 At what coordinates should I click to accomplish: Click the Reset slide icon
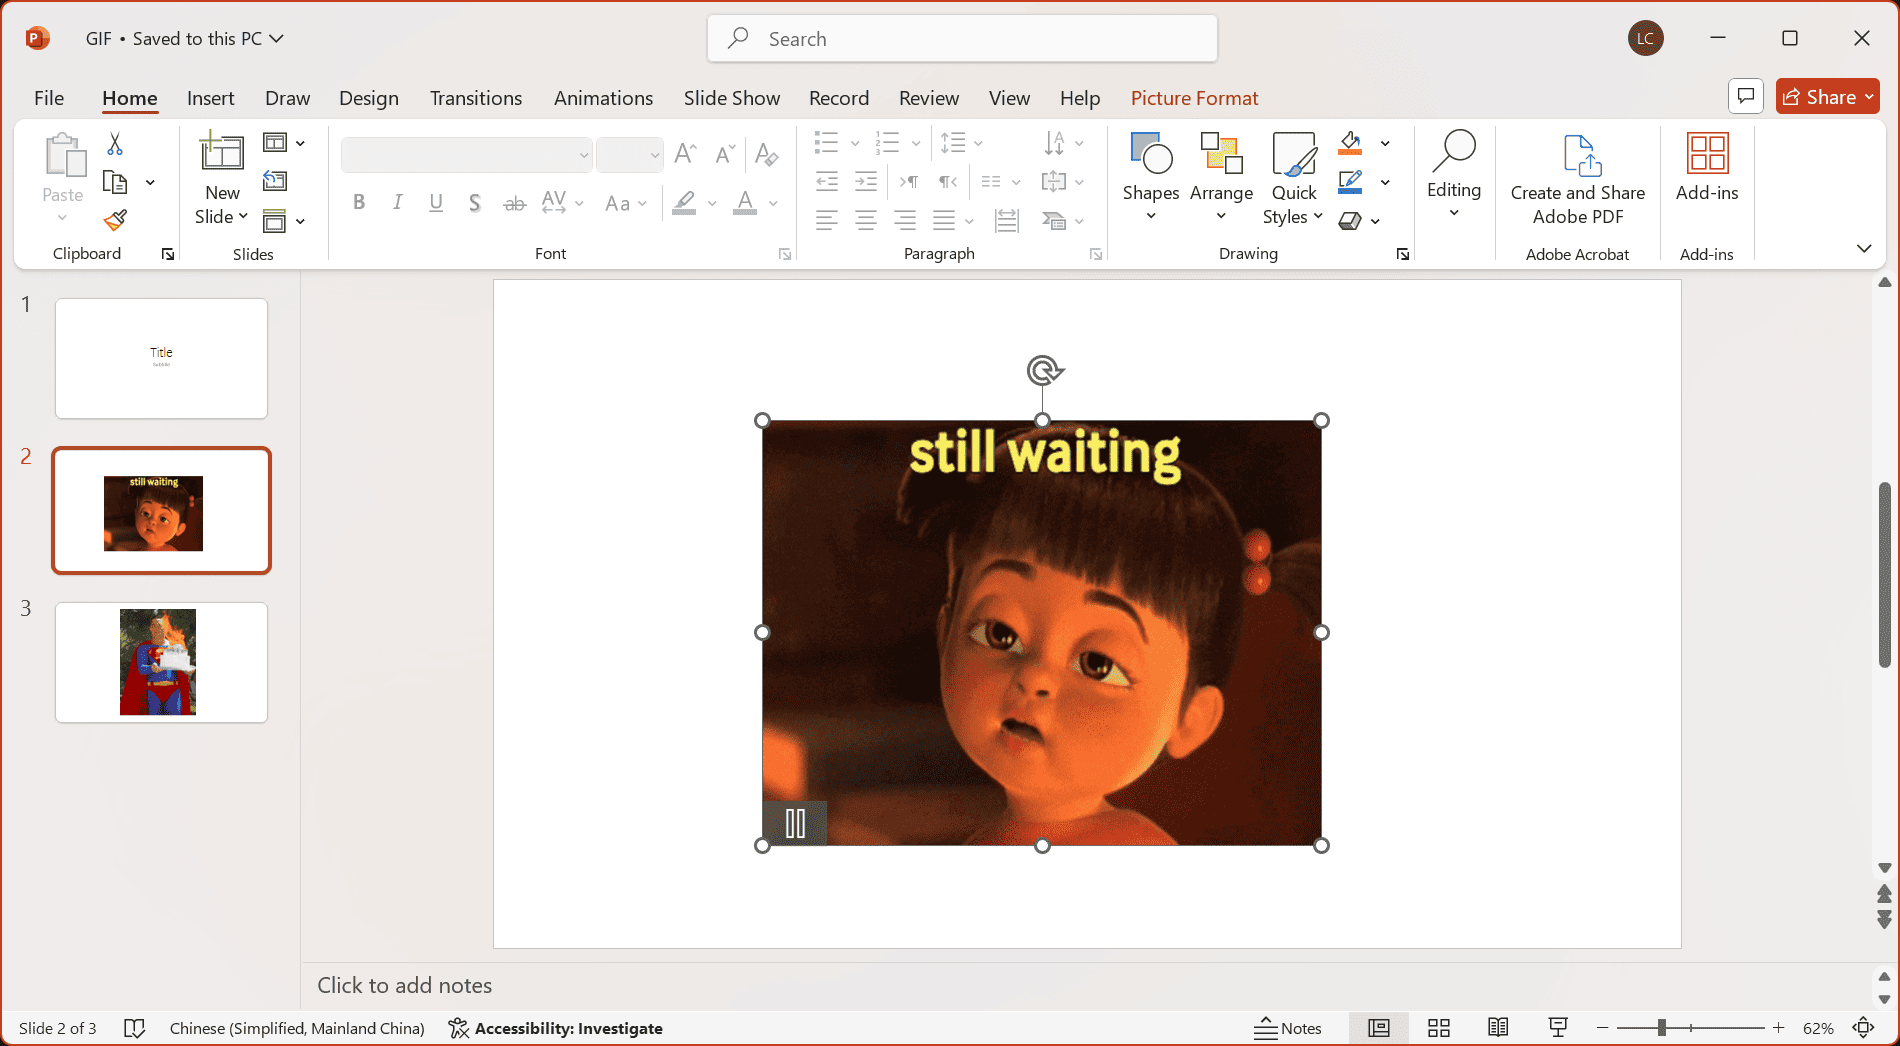click(x=275, y=181)
